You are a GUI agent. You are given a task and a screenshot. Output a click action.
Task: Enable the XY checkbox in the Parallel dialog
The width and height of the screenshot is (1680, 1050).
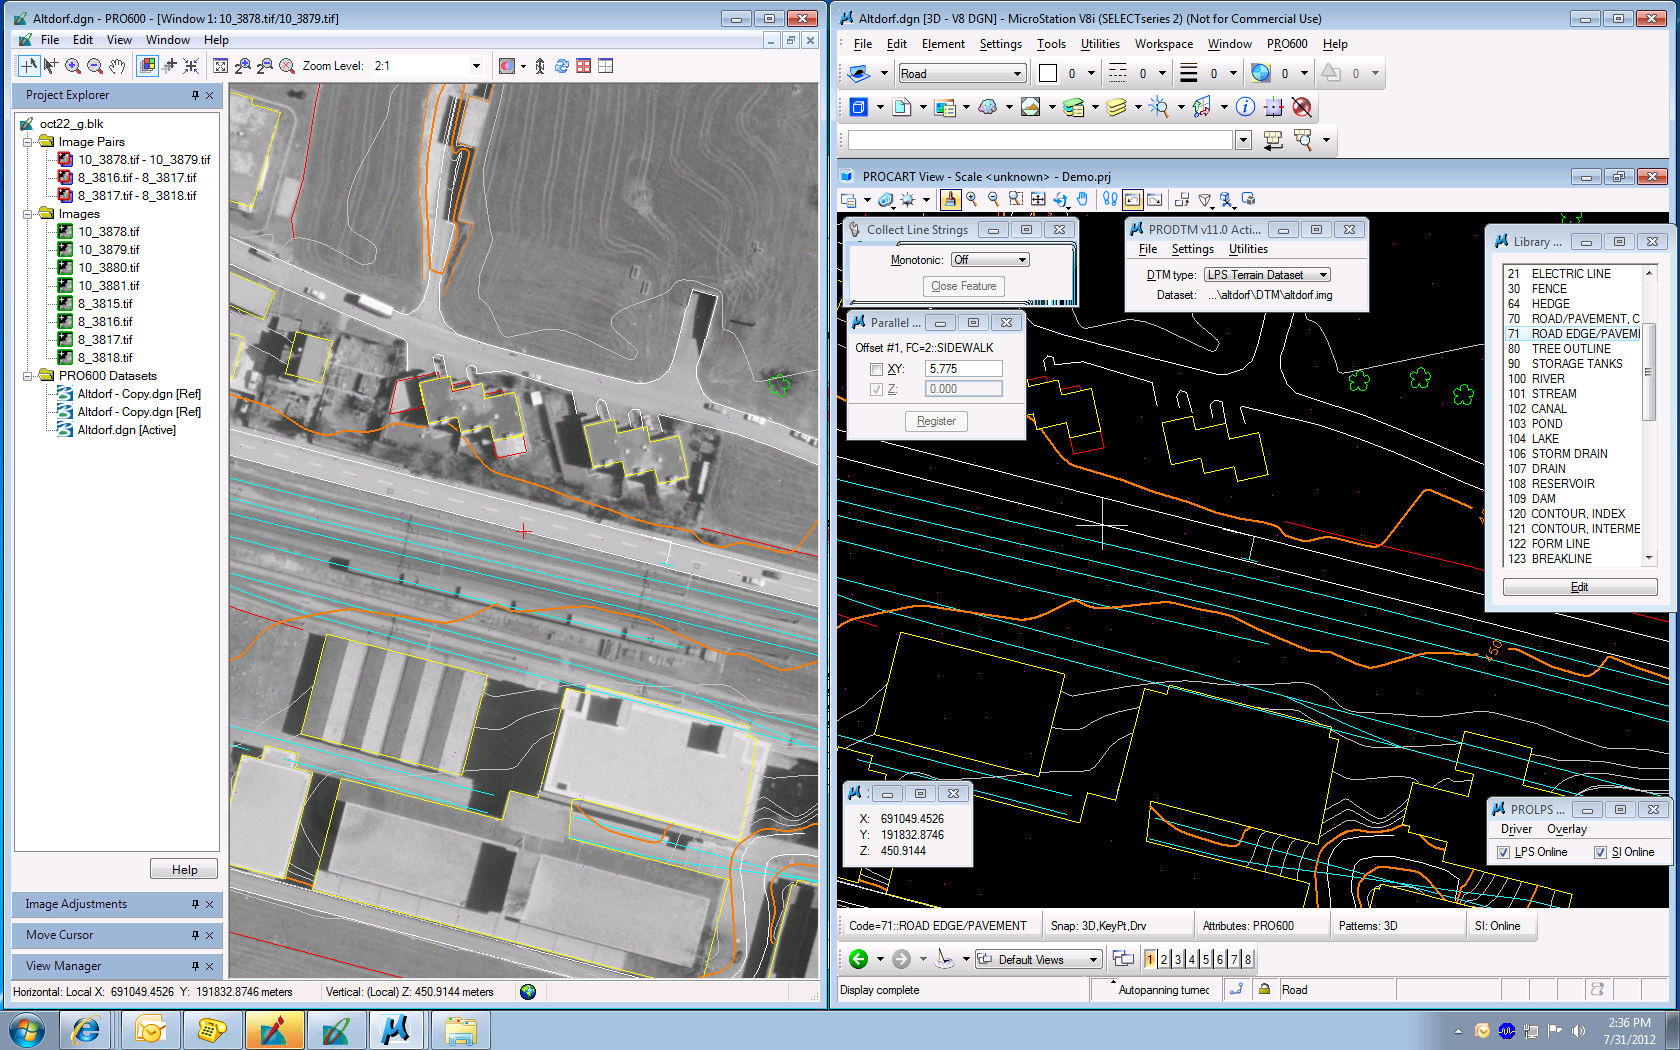[877, 368]
